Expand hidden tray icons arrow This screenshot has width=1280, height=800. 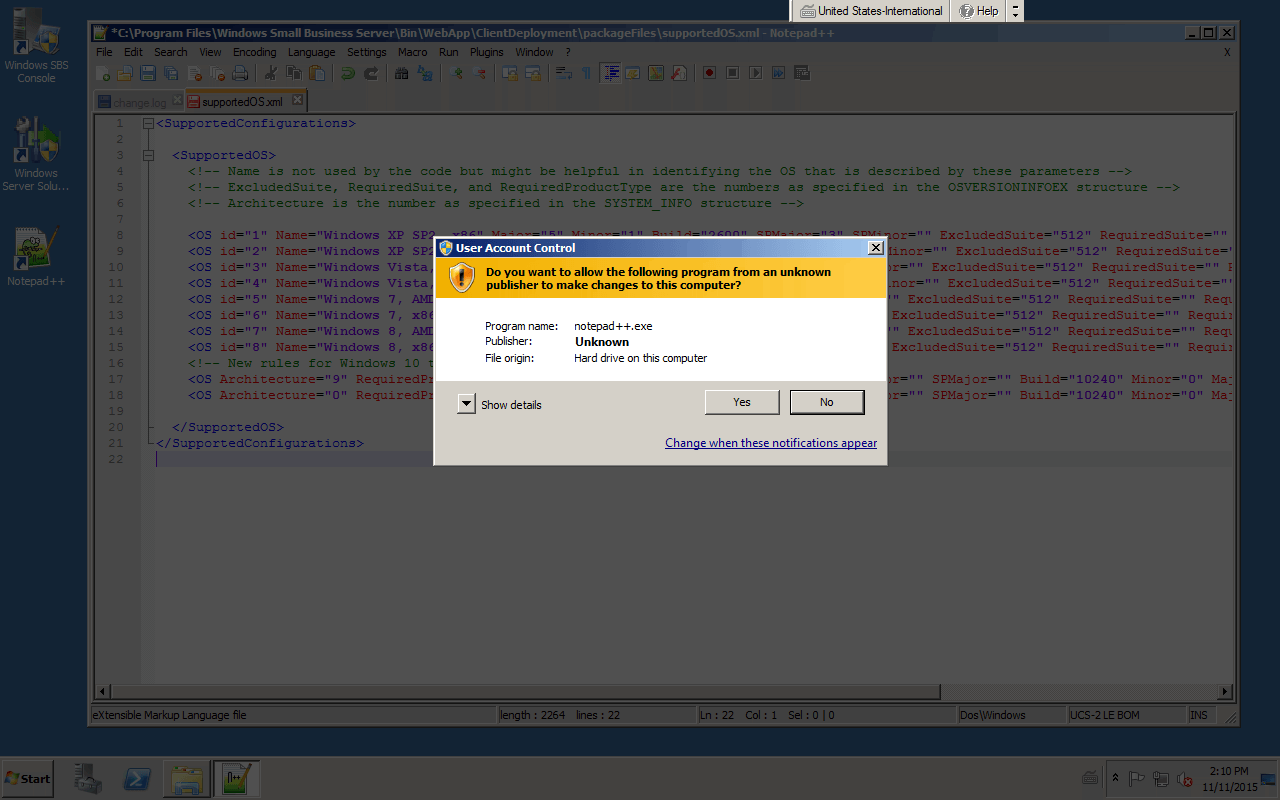point(1115,778)
